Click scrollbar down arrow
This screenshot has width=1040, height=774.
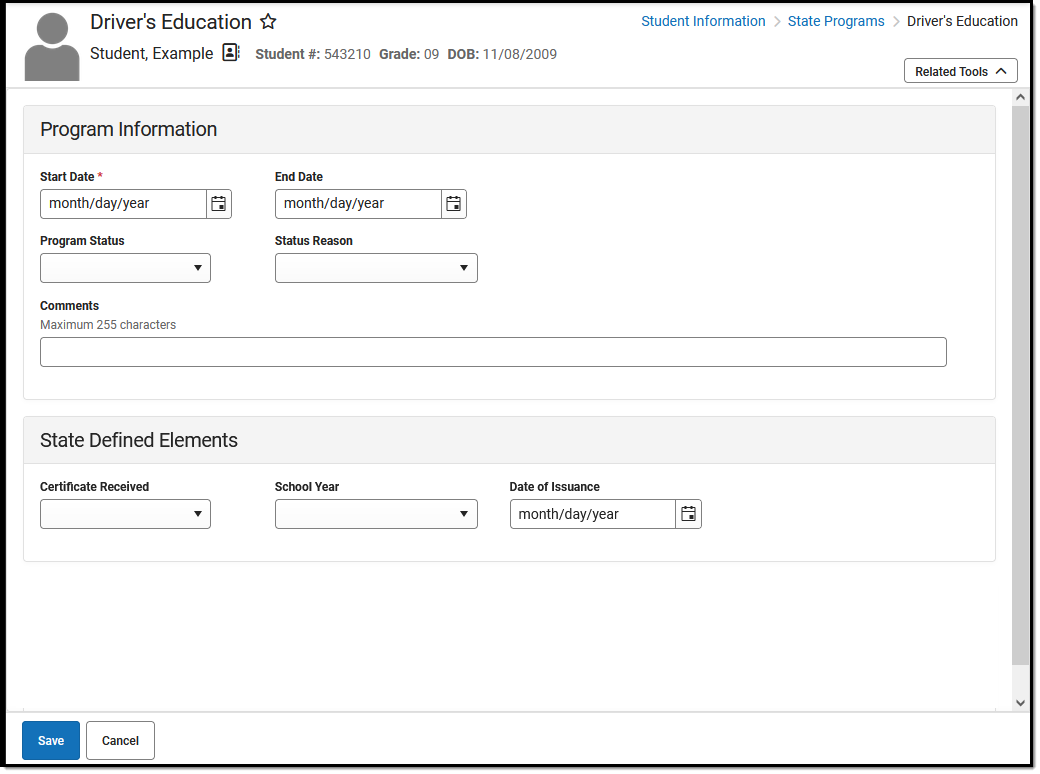coord(1020,703)
